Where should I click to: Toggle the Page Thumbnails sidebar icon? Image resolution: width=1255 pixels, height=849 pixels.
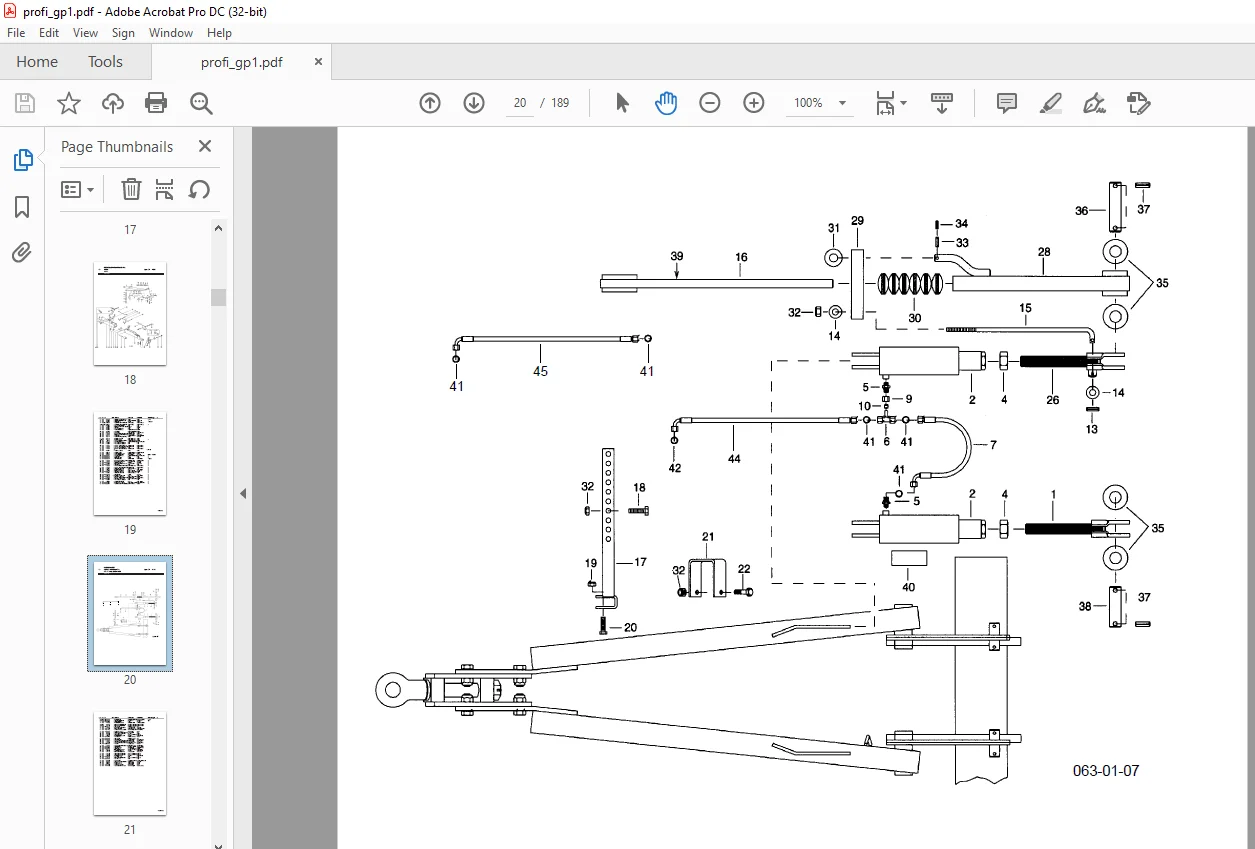22,160
